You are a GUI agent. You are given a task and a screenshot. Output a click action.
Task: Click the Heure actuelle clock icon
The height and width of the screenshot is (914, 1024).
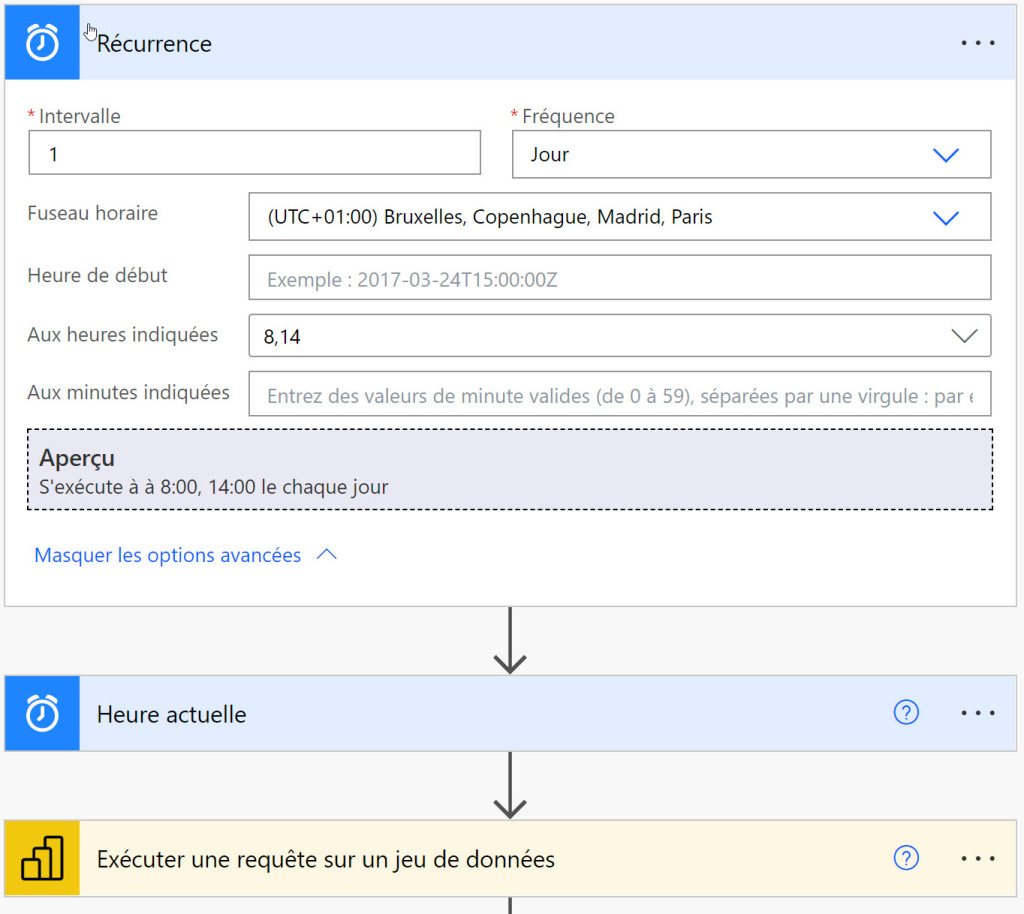[41, 713]
